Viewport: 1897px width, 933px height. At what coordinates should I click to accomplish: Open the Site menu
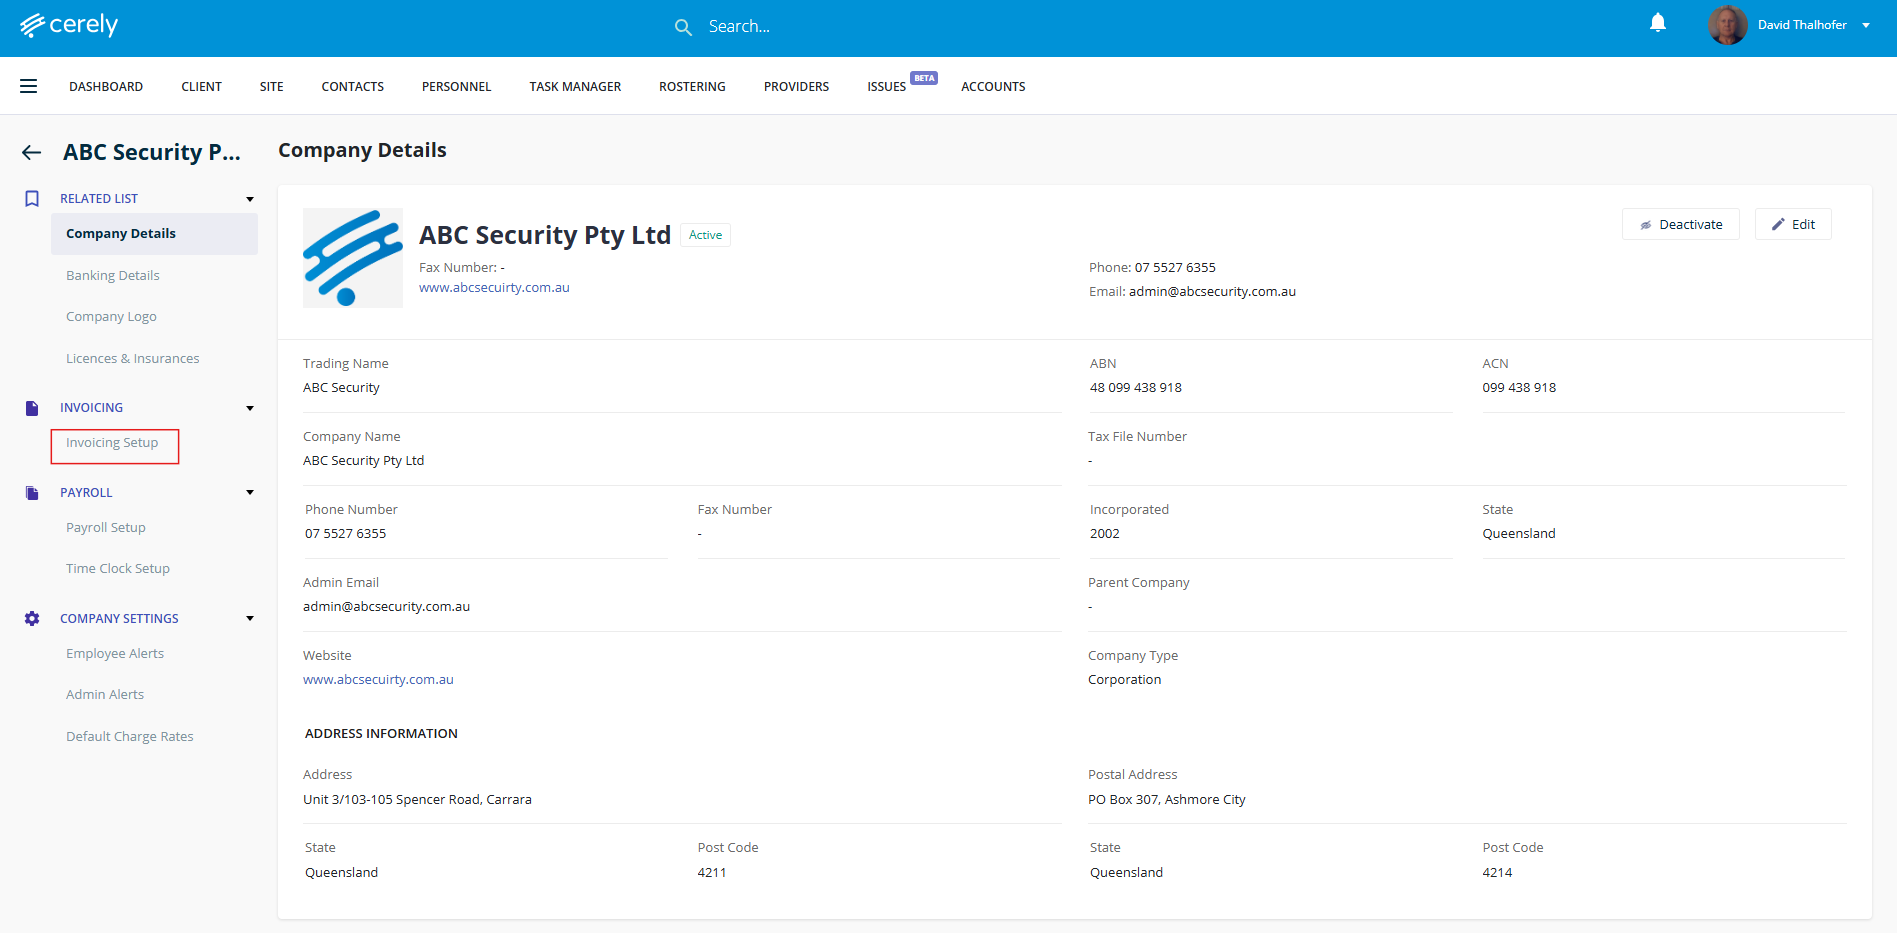272,87
